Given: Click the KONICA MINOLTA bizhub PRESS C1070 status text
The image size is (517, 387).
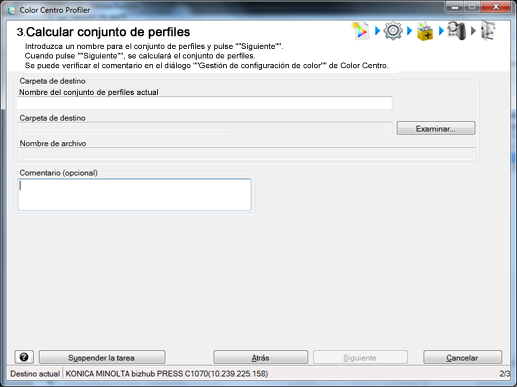Looking at the screenshot, I should pyautogui.click(x=167, y=374).
